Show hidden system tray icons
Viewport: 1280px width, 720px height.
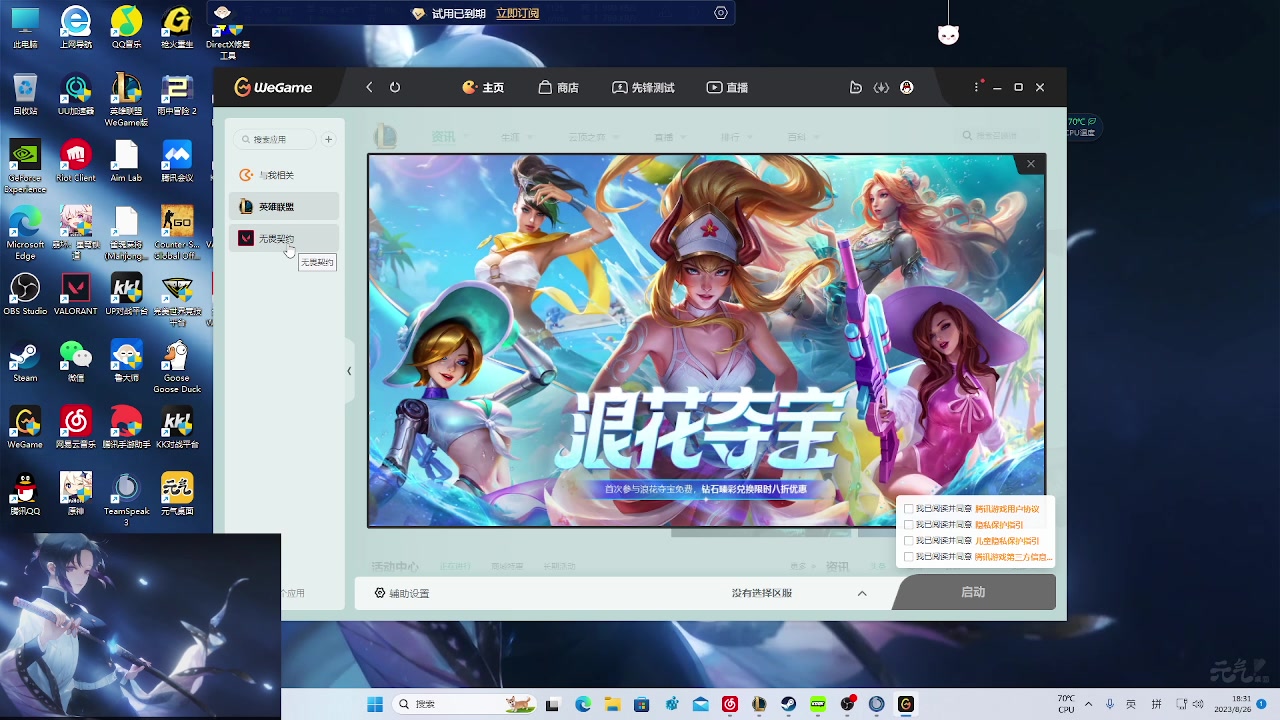[x=1089, y=704]
